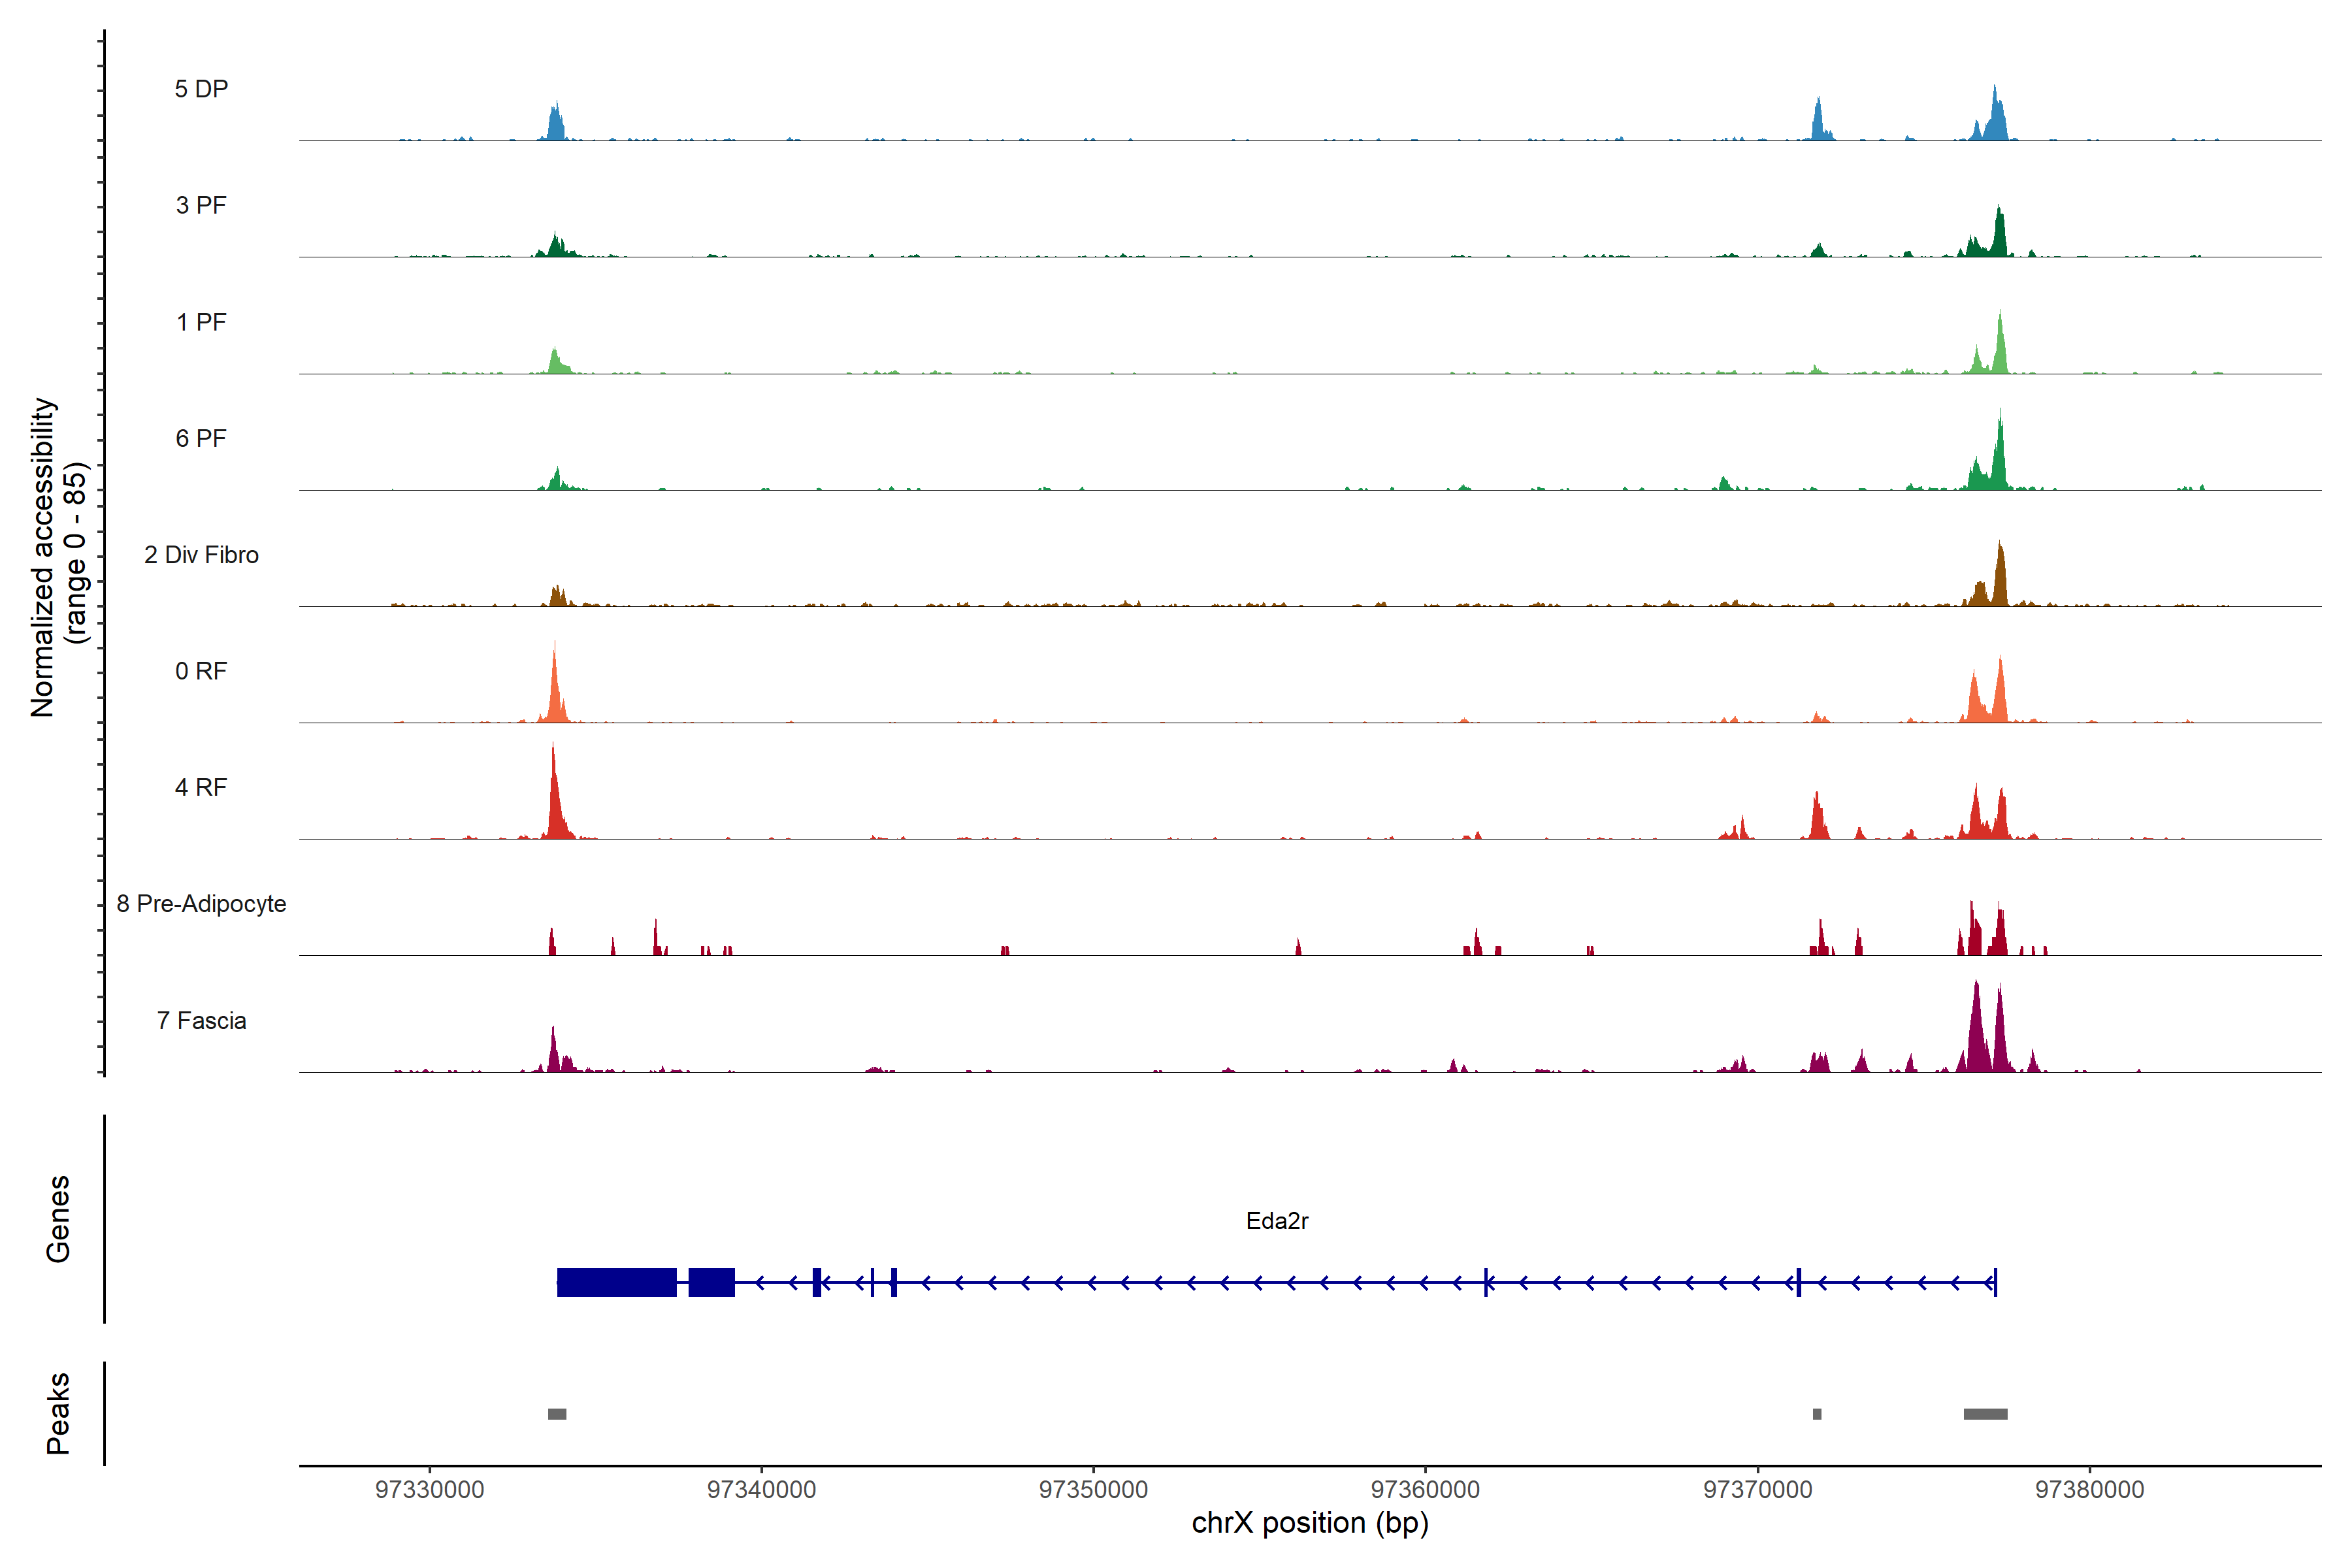
Task: Click the largest Eda2r exon block
Action: coord(616,1282)
